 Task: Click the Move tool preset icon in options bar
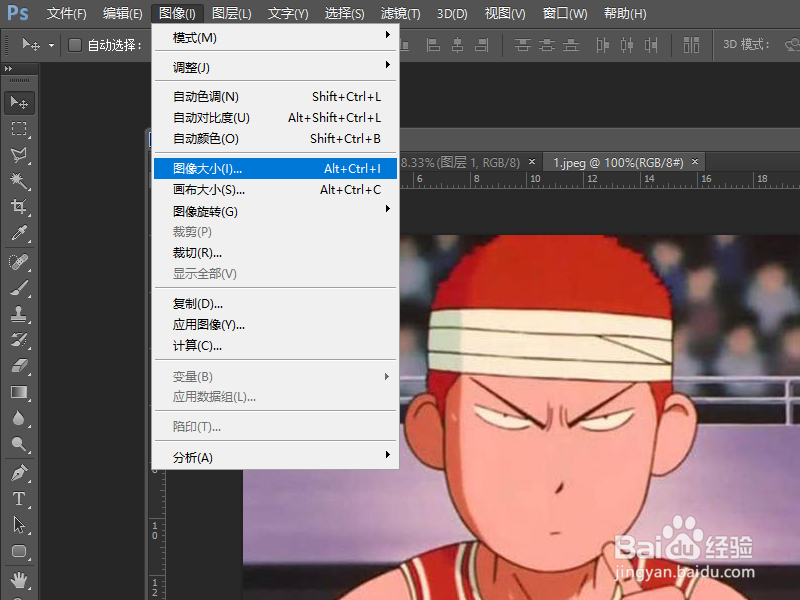tap(31, 45)
